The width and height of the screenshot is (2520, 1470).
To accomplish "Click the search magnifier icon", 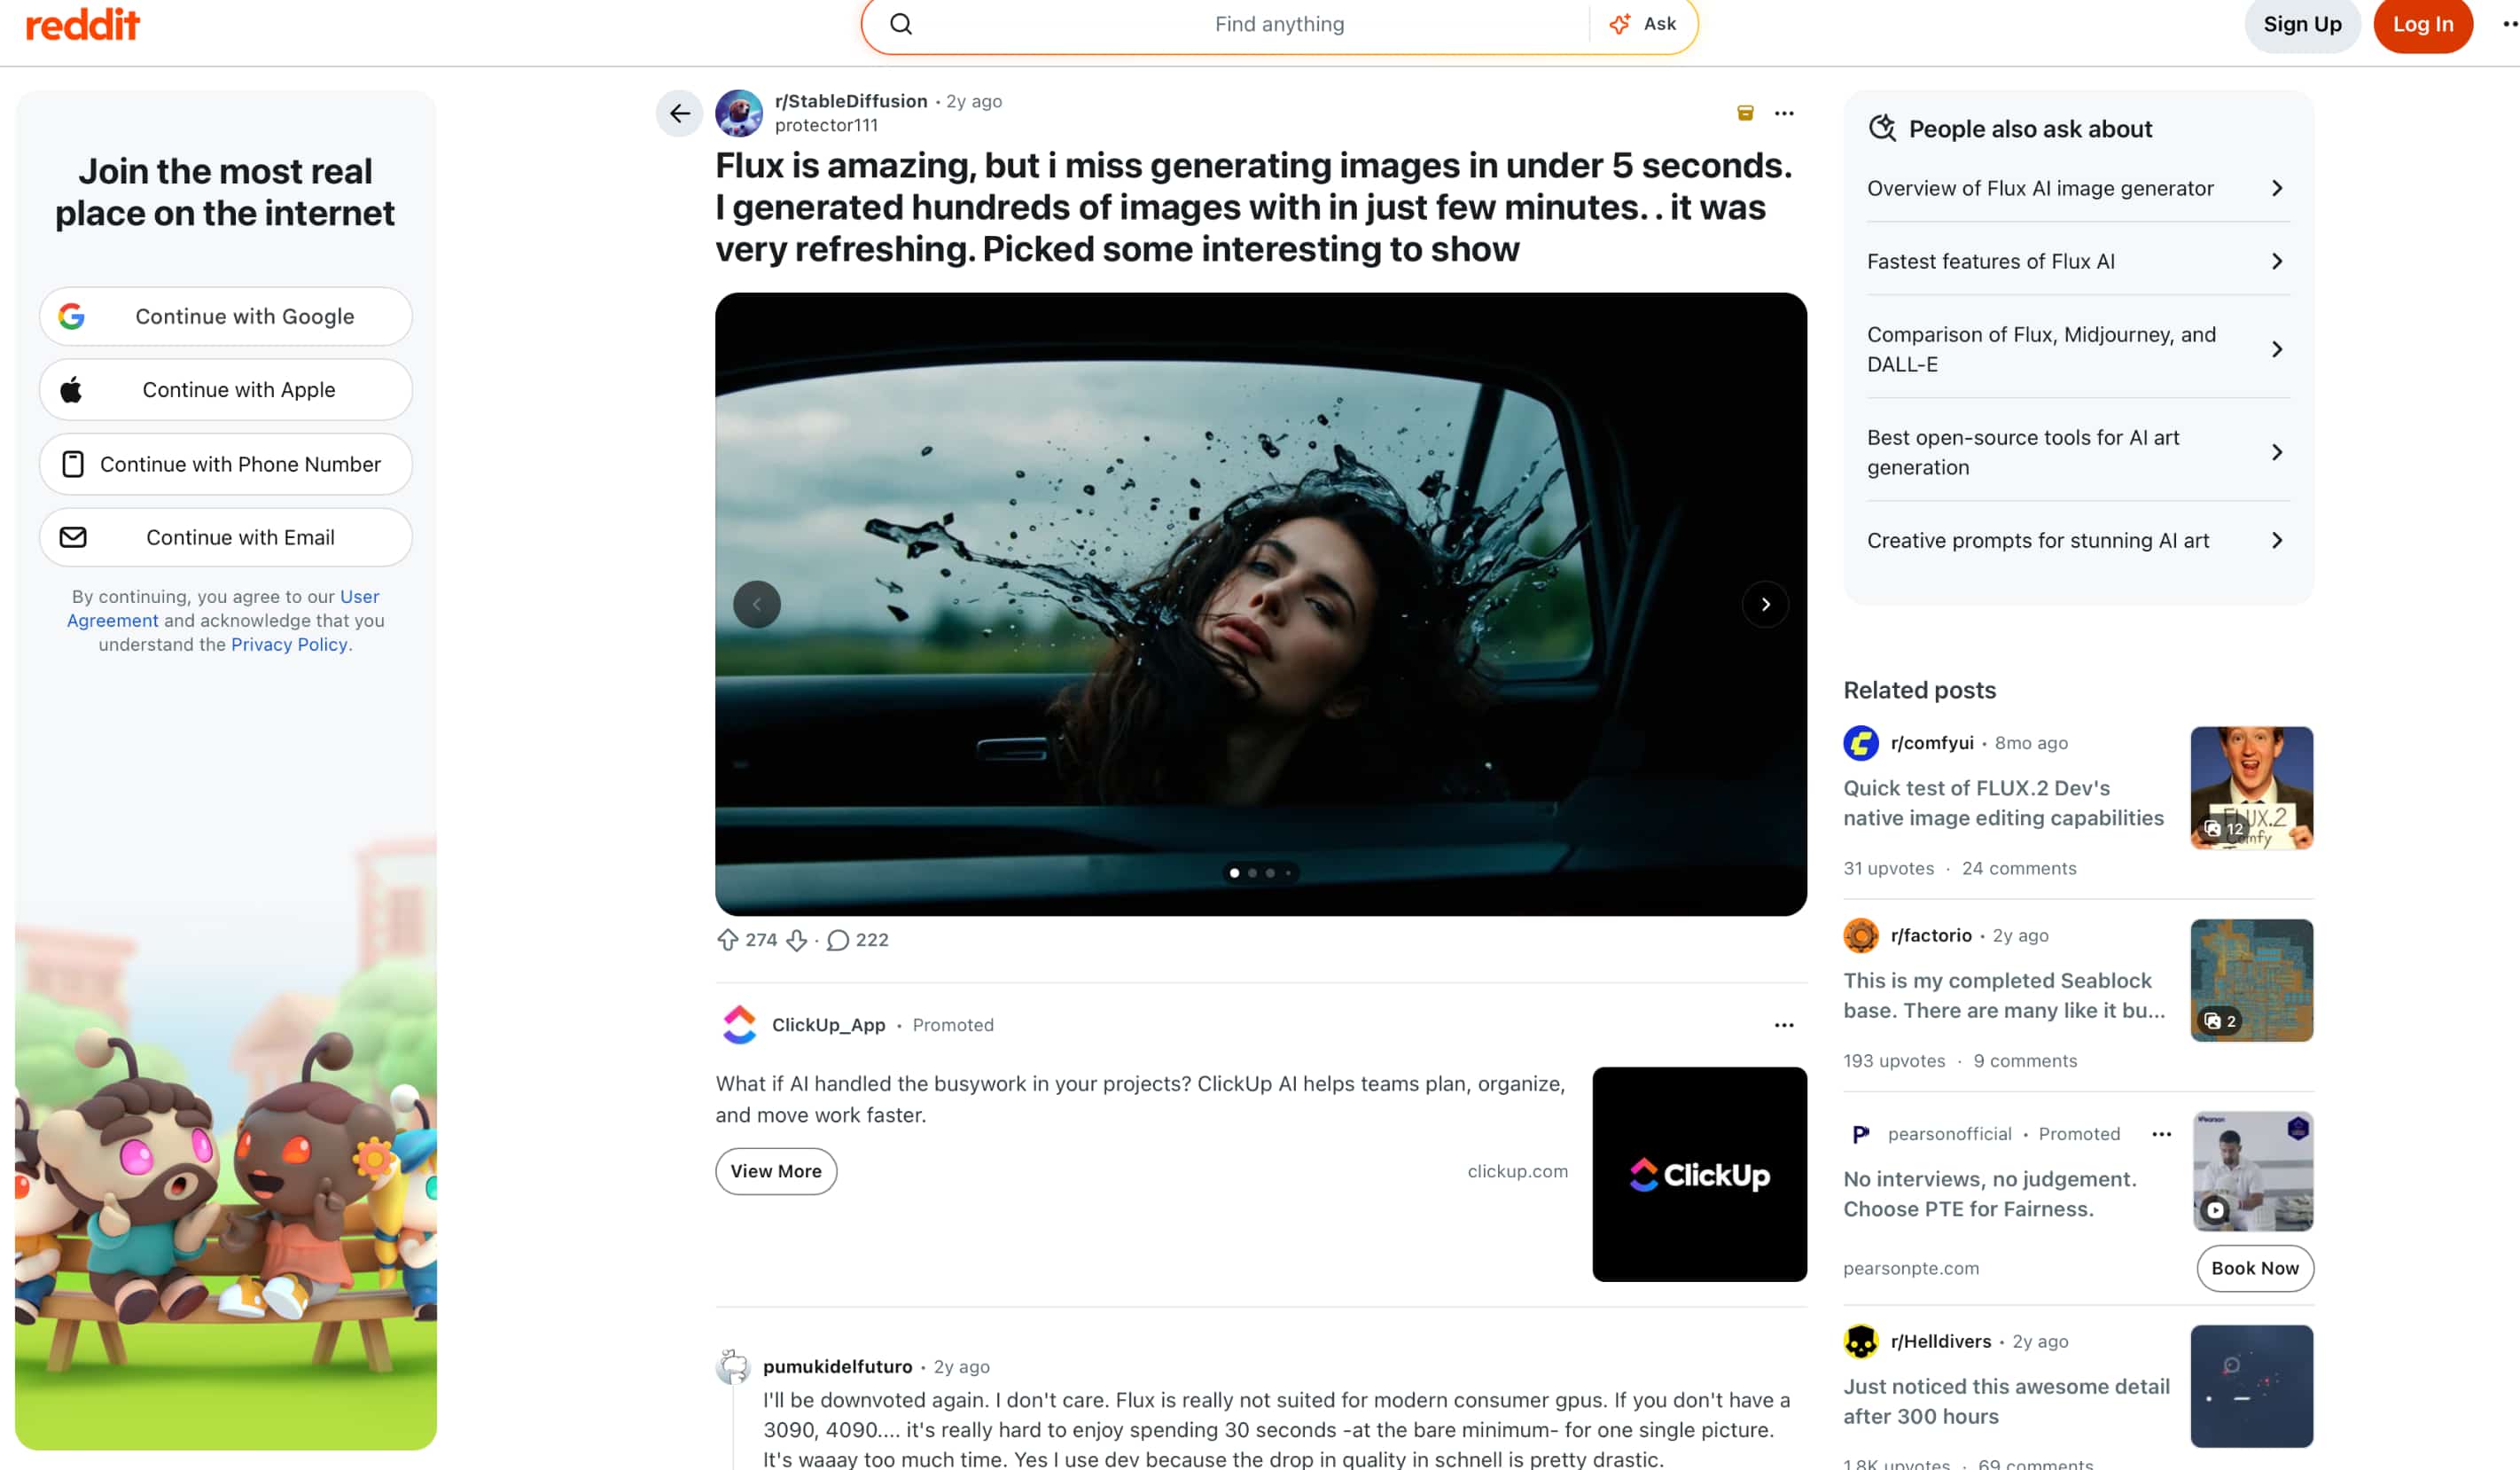I will tap(901, 24).
